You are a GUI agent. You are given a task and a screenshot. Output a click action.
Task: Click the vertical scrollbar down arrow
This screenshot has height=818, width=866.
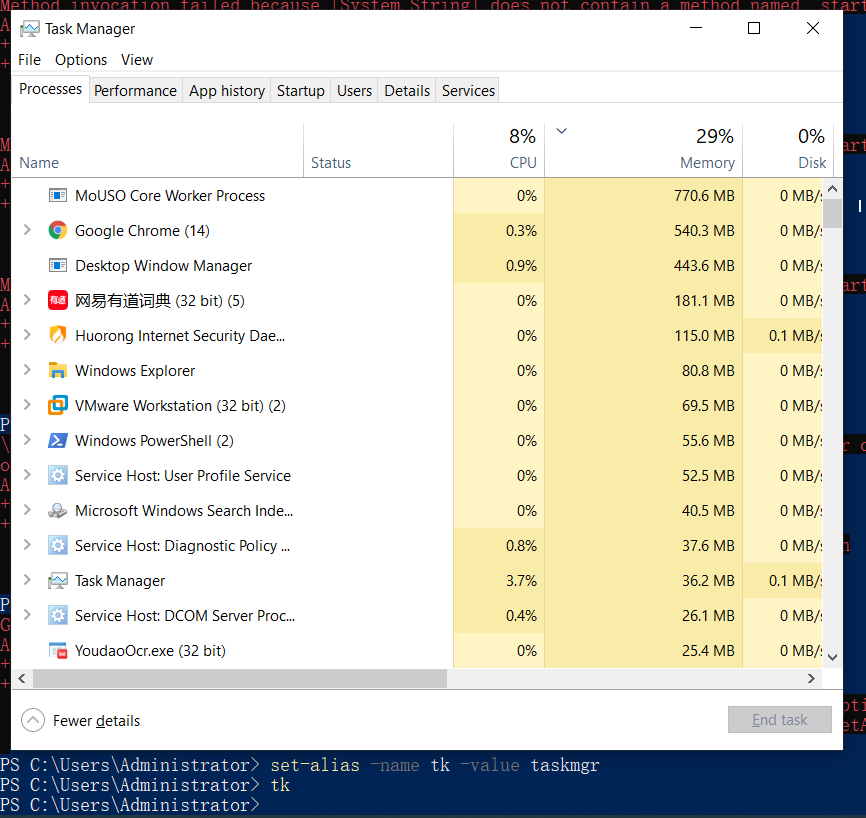point(832,657)
